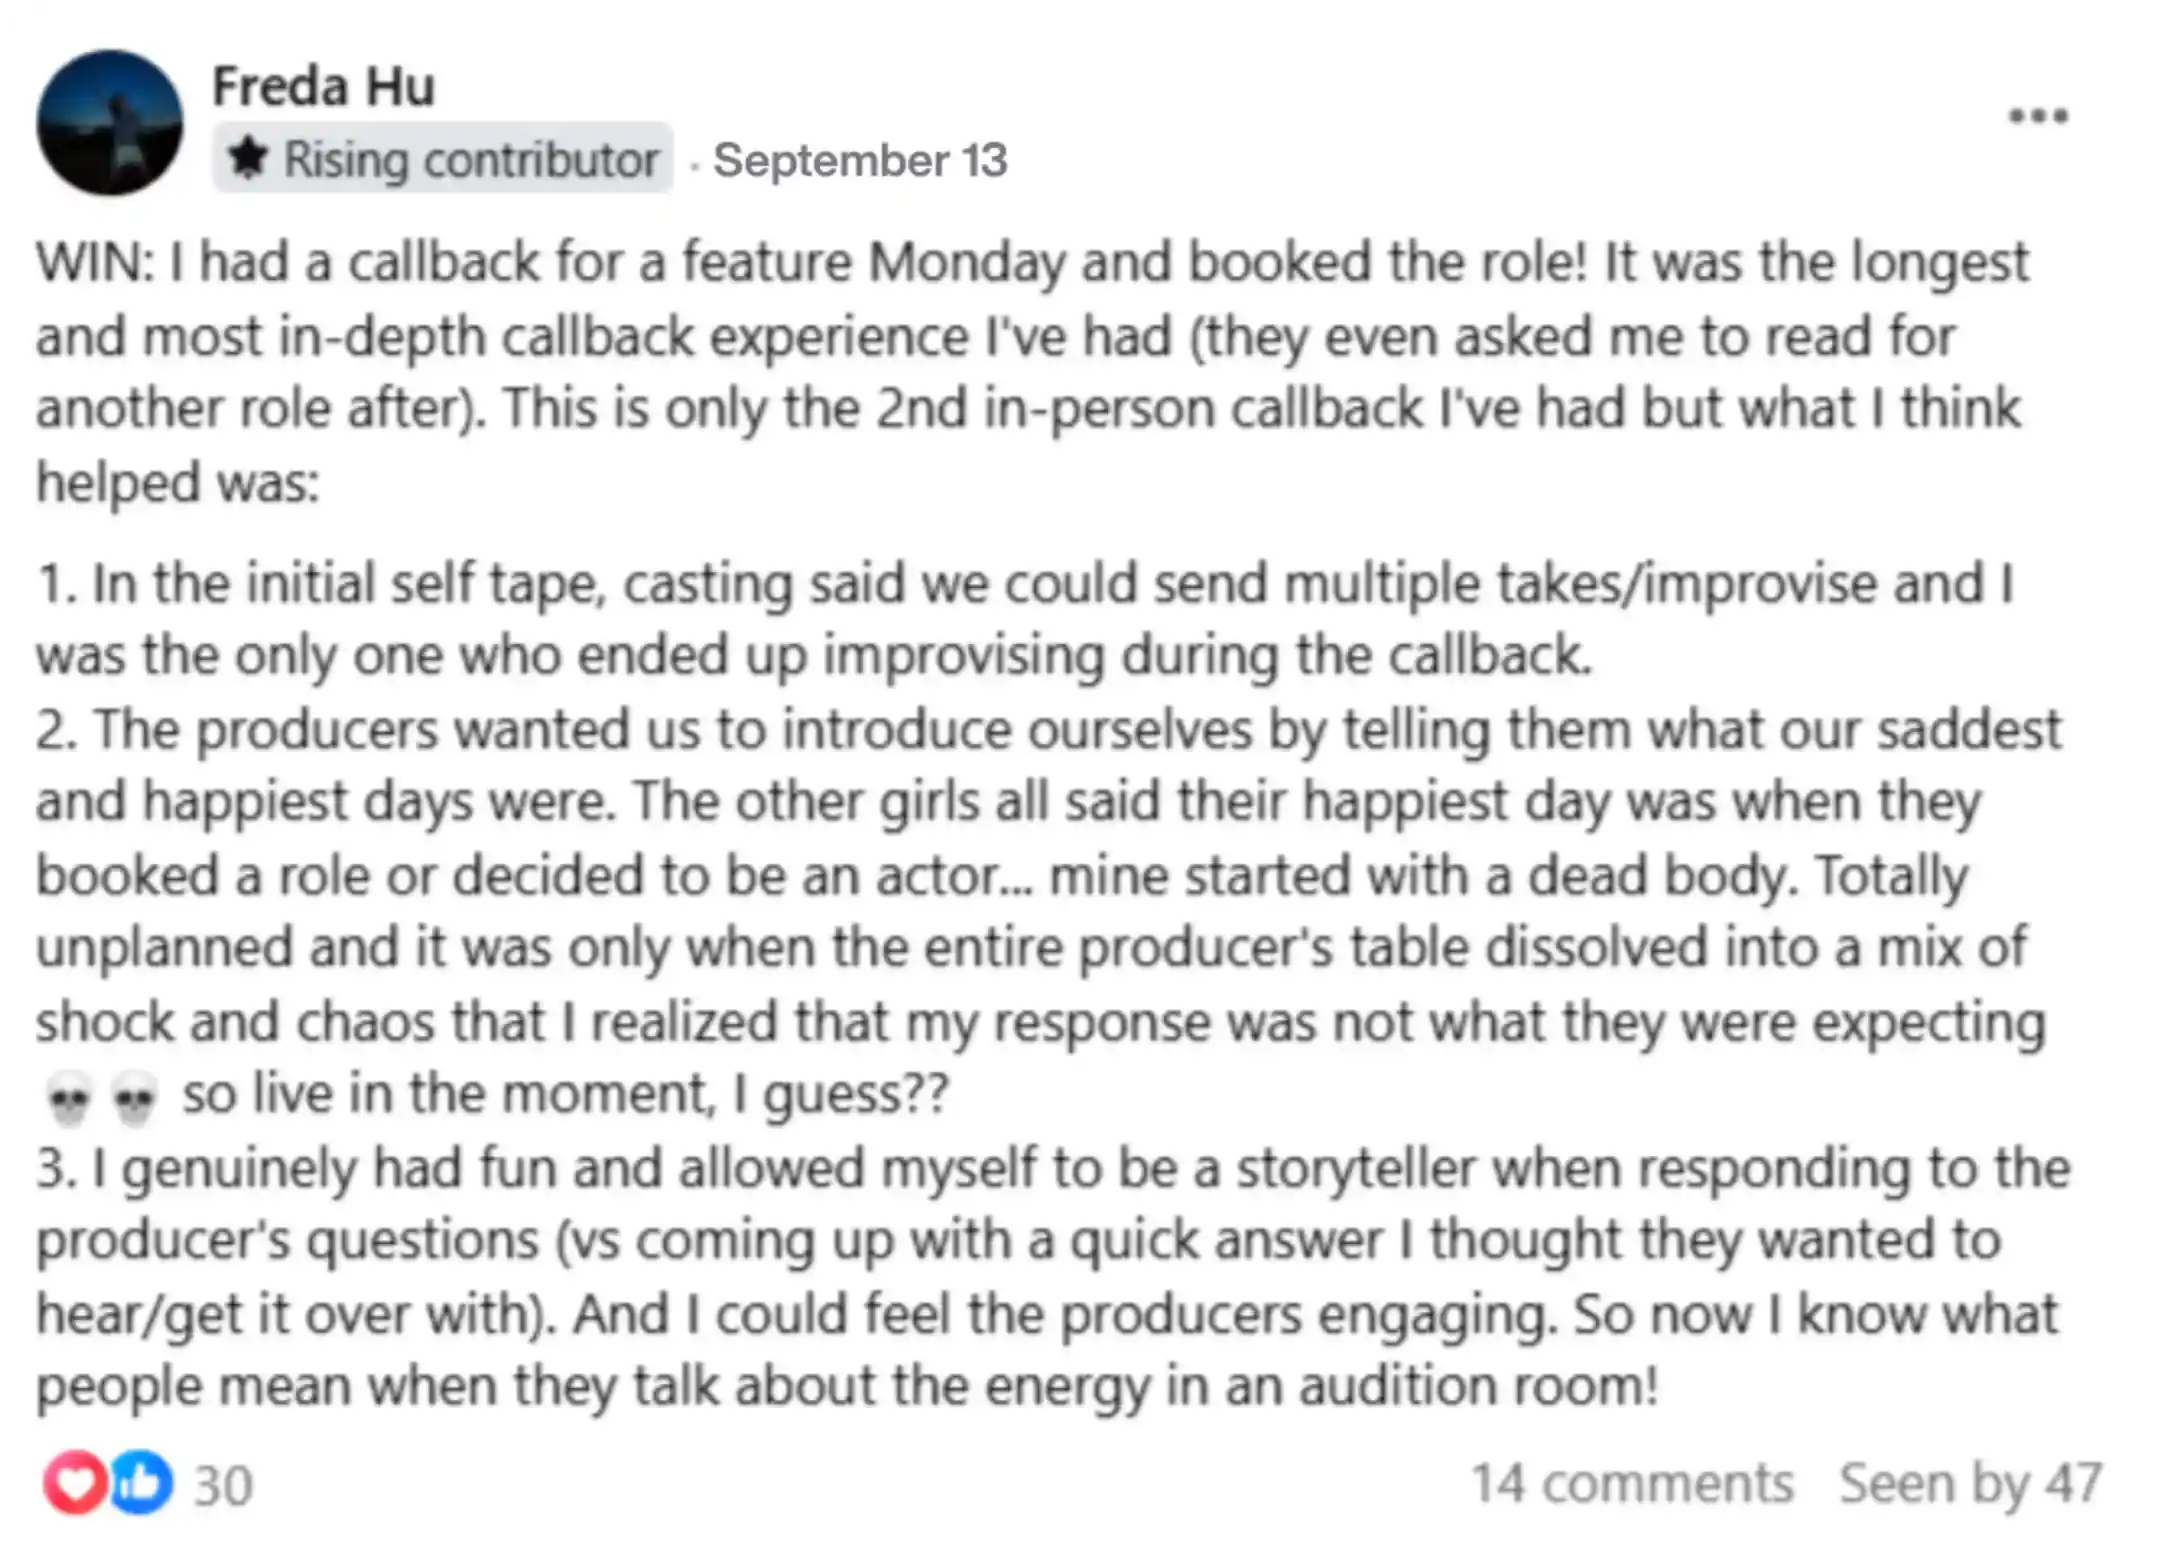Screen dimensions: 2160x1562
Task: Click the red heart love reaction icon
Action: 75,1481
